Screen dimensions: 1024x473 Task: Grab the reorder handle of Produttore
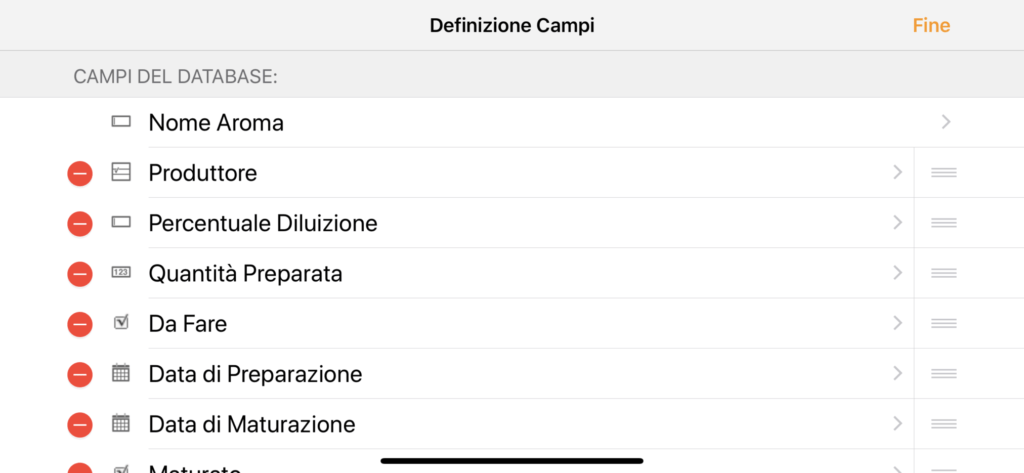(944, 172)
